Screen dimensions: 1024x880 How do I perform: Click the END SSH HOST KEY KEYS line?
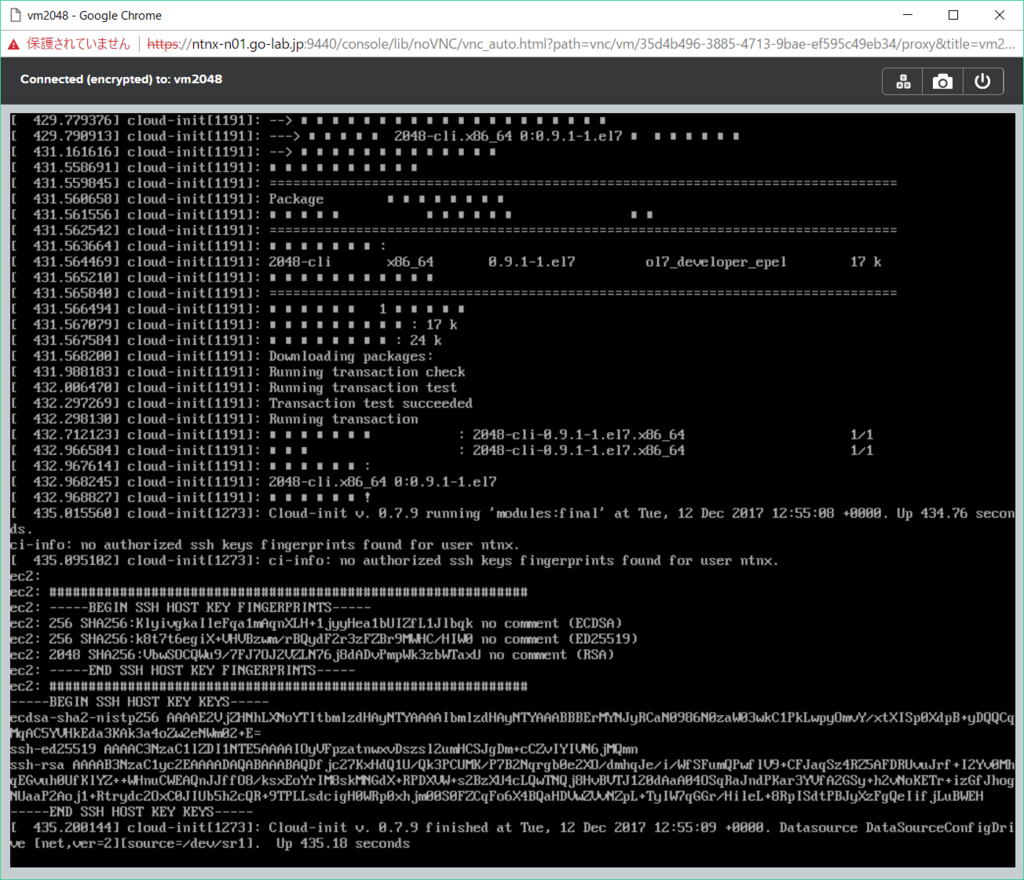click(x=131, y=812)
